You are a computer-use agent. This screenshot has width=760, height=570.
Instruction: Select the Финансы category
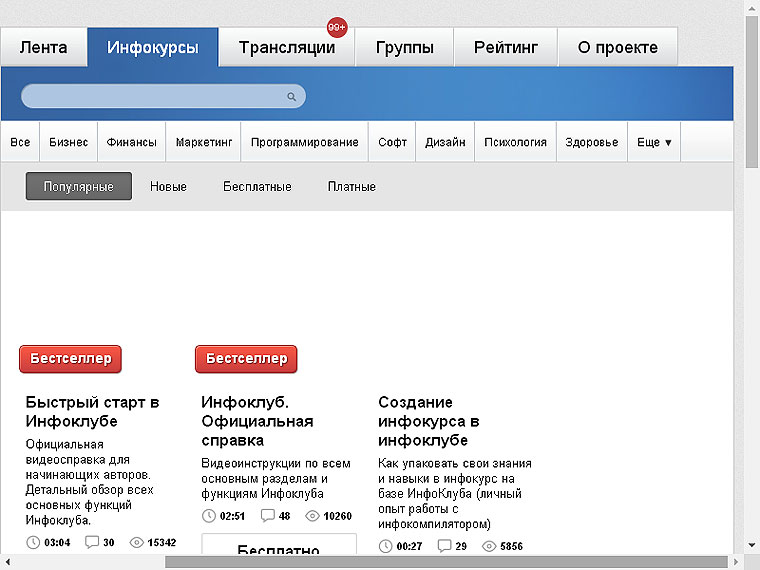131,142
